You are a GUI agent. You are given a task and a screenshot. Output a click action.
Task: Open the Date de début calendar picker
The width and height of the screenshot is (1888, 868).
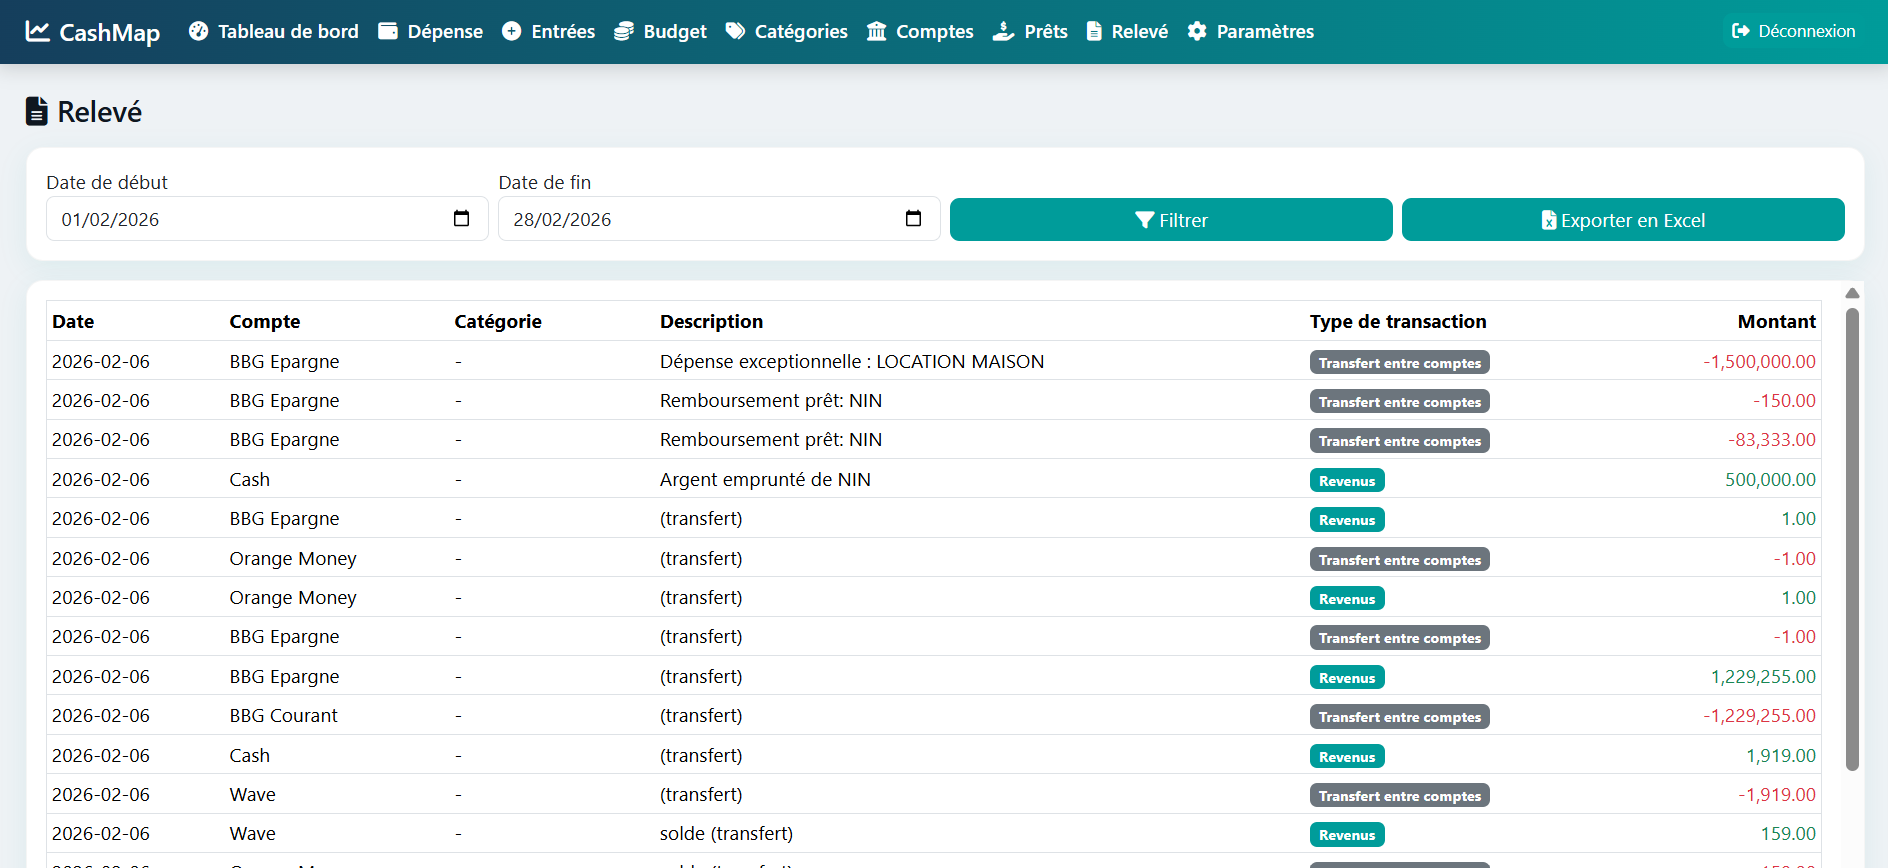(461, 219)
